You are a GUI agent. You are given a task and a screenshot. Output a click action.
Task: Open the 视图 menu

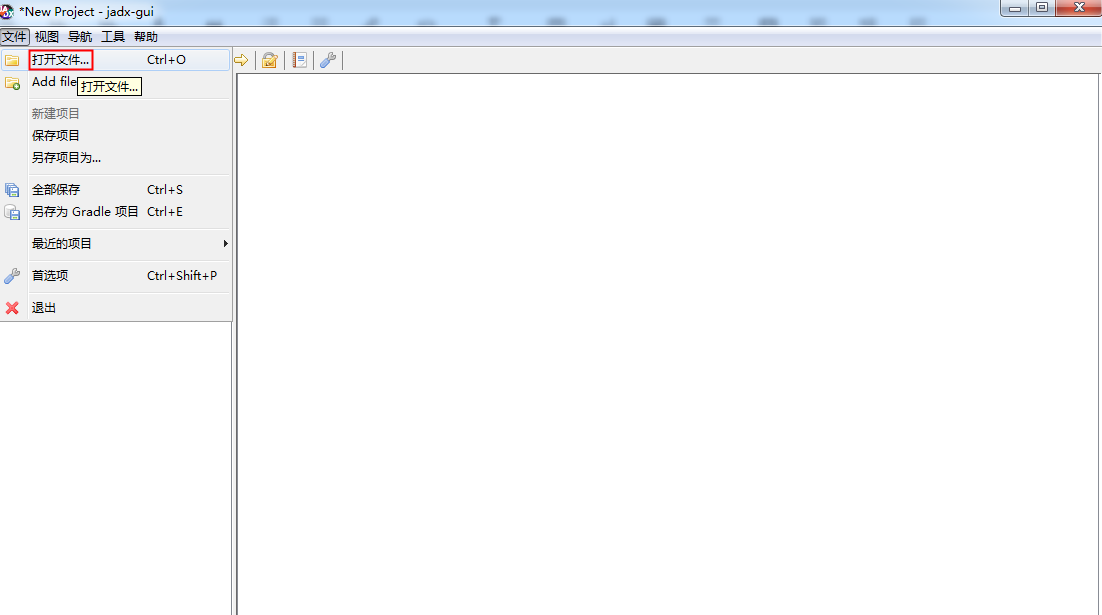pyautogui.click(x=45, y=36)
